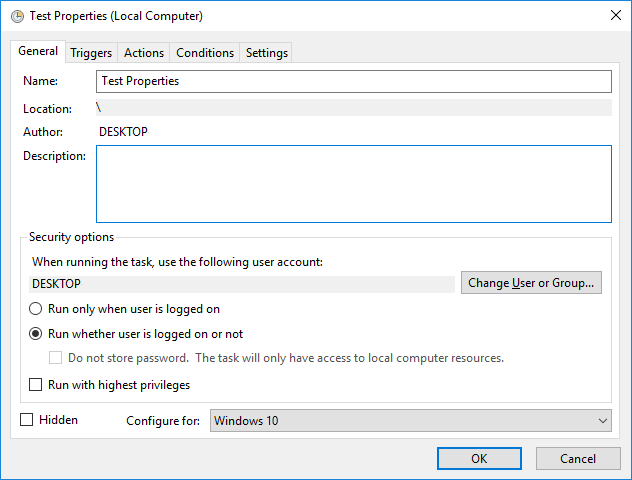Confirm changes with the OK button
Viewport: 632px width, 480px height.
[x=479, y=458]
